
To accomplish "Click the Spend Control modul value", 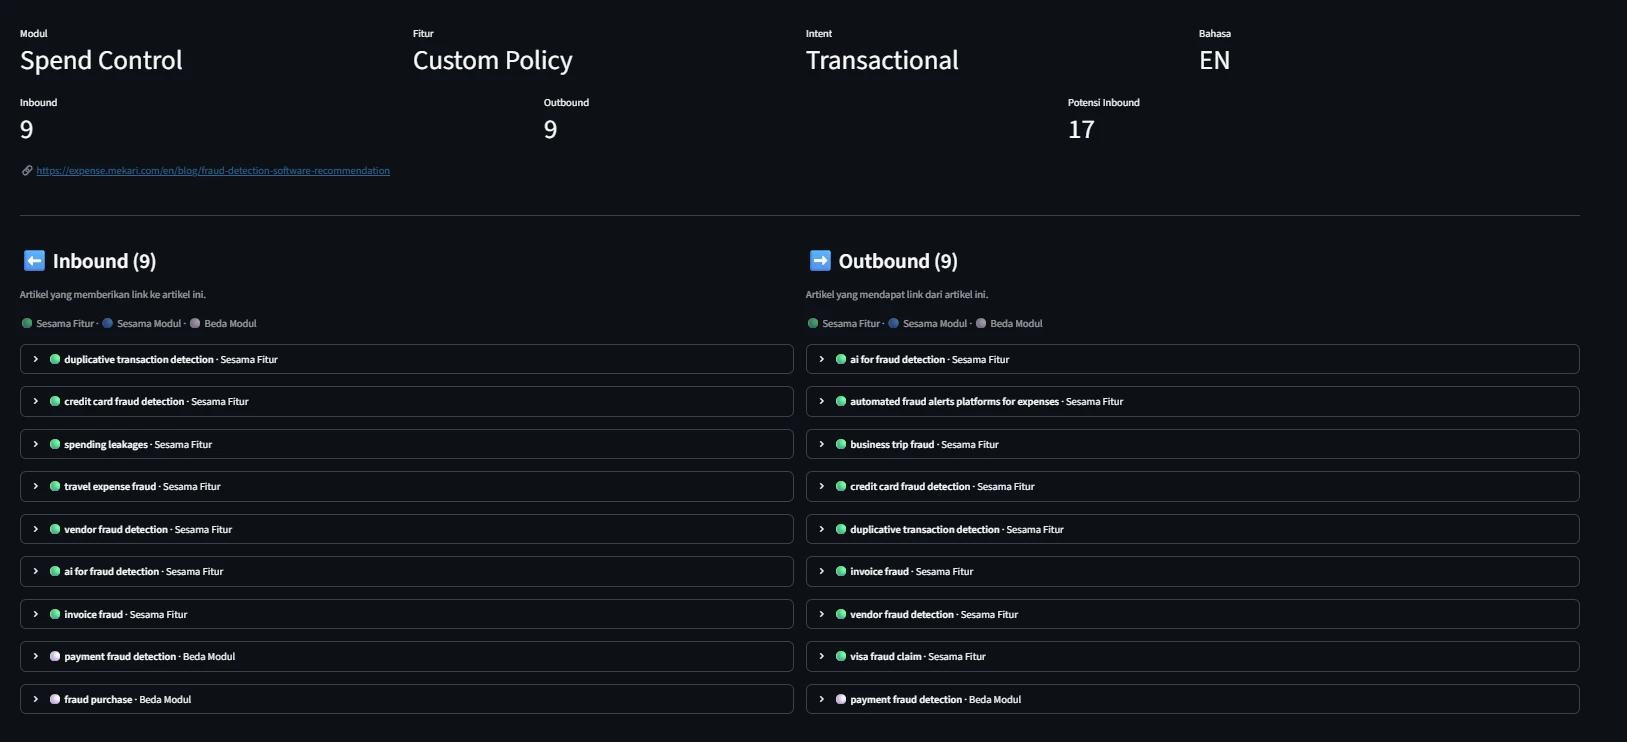I will point(101,60).
